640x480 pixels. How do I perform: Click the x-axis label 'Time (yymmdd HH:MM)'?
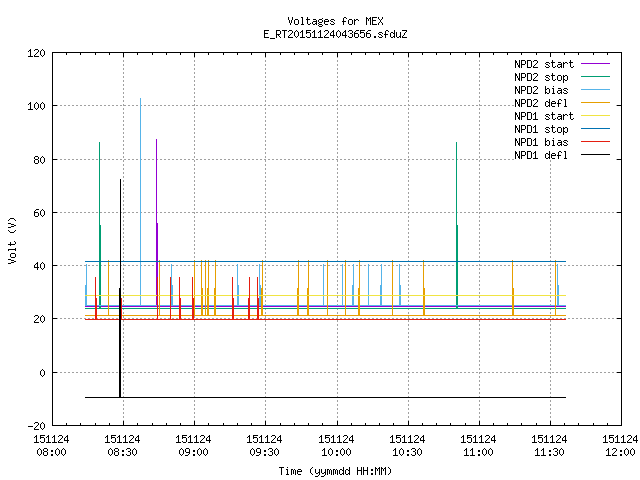point(335,471)
